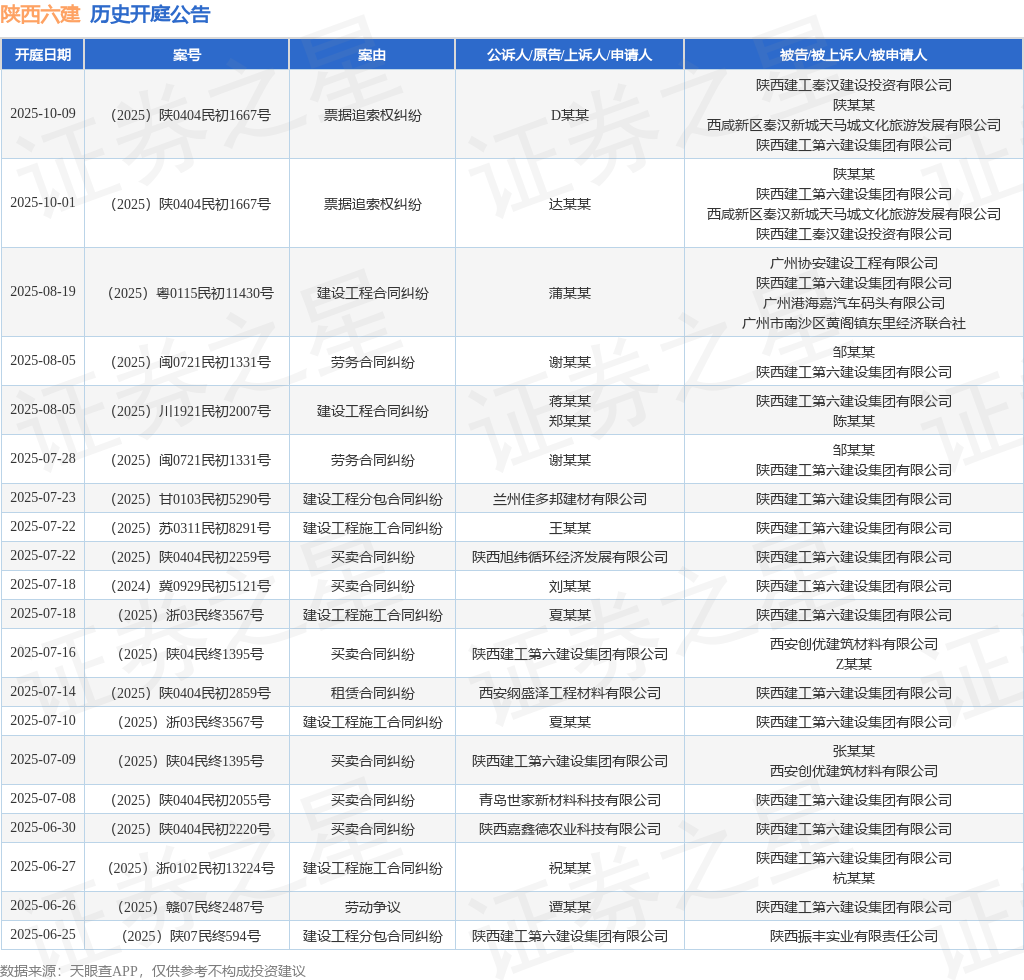Click plaintiff 陕西嘉鑫德农业科技有限公司
This screenshot has height=980, width=1024.
(x=569, y=829)
